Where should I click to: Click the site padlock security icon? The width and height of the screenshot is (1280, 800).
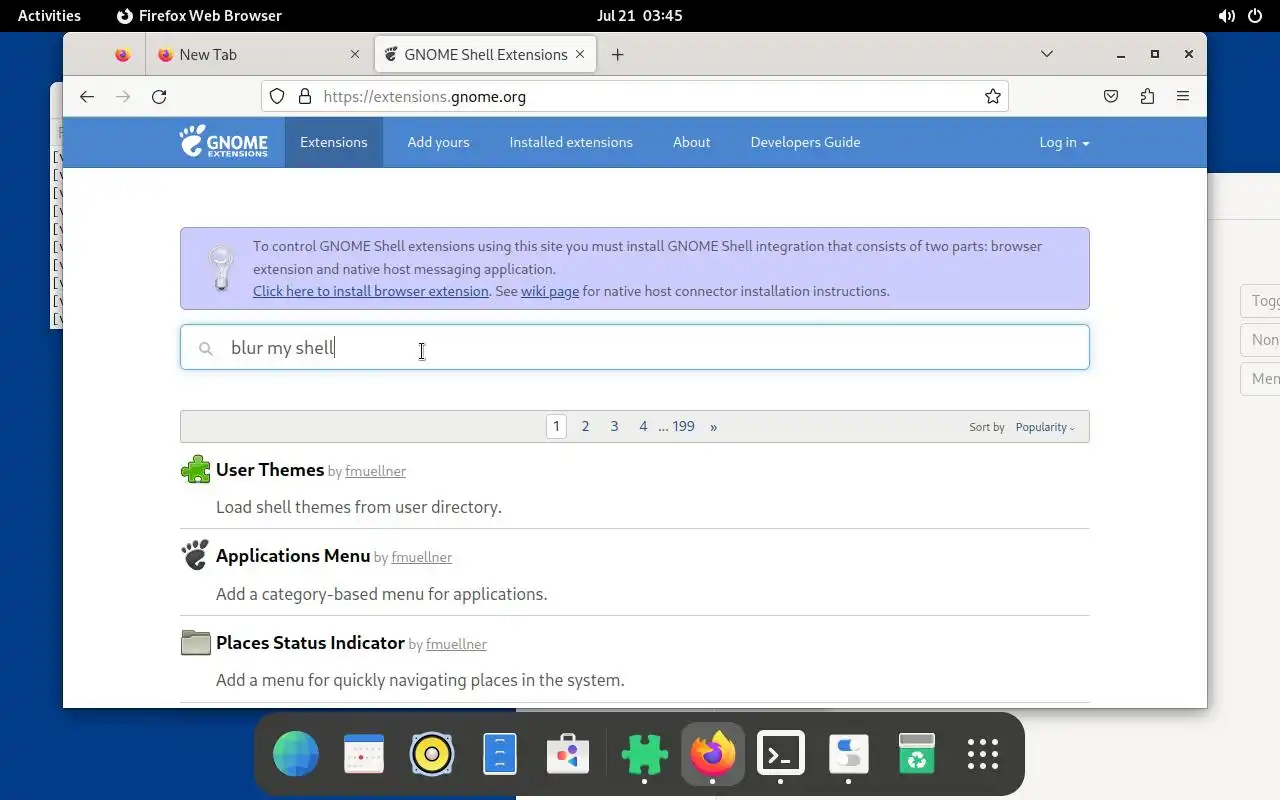click(x=305, y=96)
